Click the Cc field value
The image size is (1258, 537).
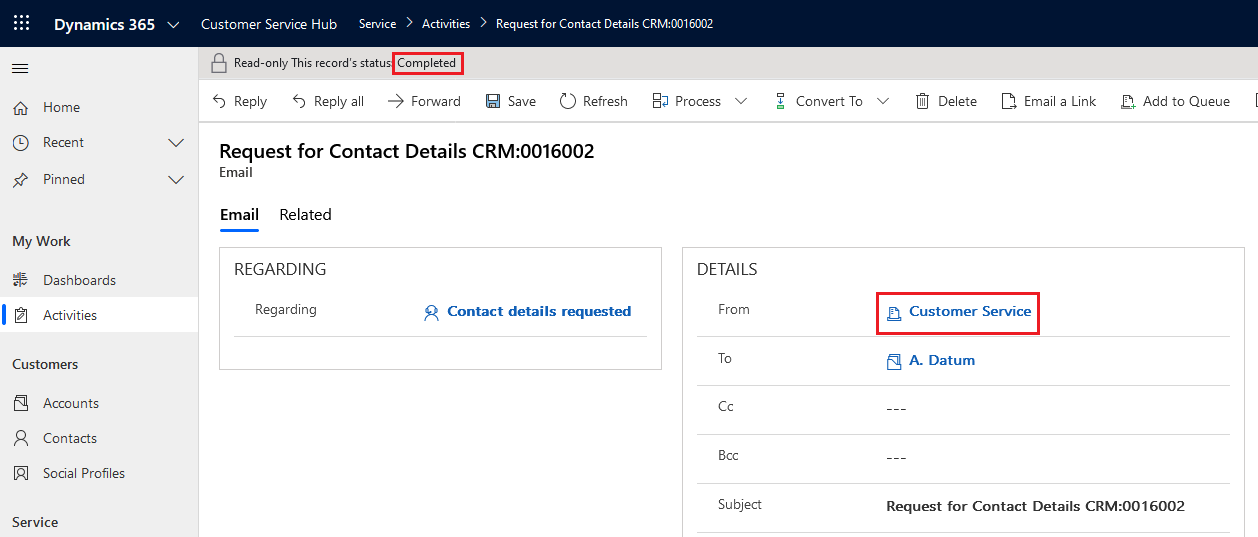click(896, 408)
